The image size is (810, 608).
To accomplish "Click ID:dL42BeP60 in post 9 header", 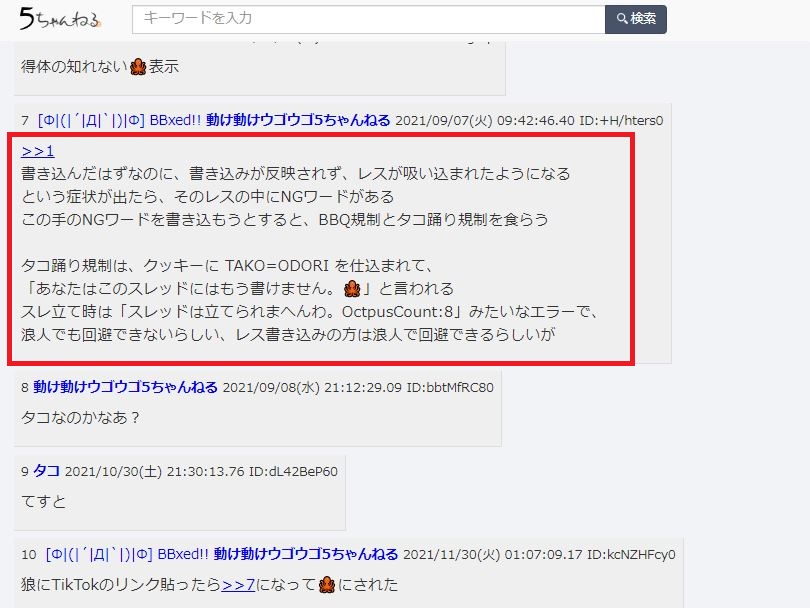I will [293, 472].
